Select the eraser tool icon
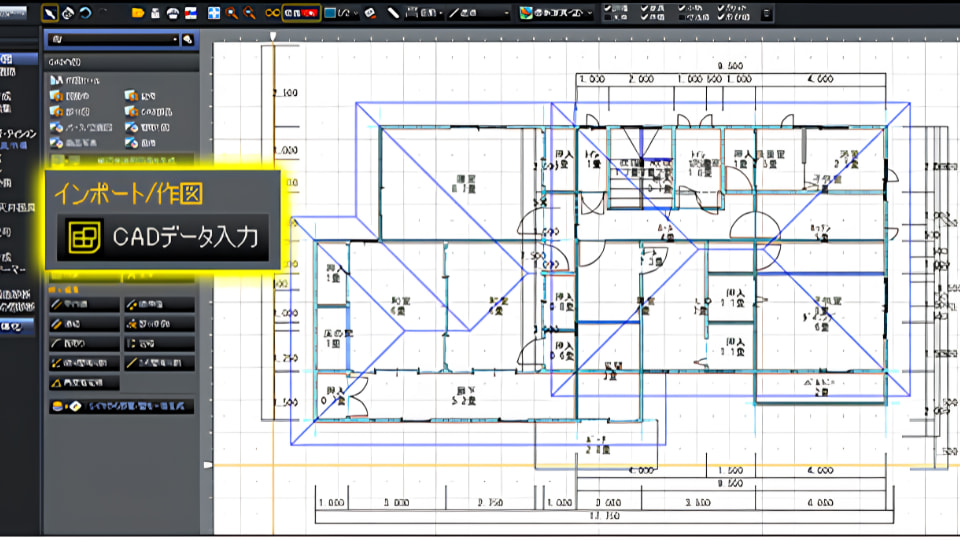The height and width of the screenshot is (540, 960). click(x=370, y=13)
